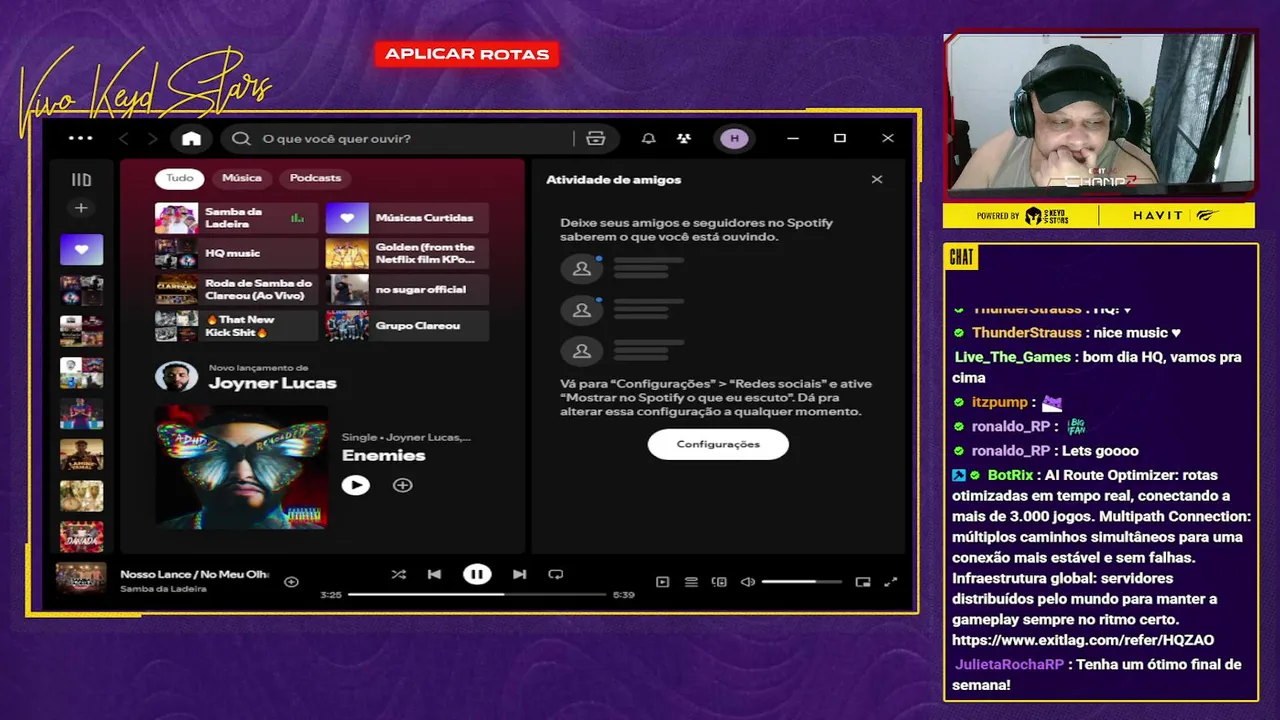Open the three-dots menu in Spotify

pos(80,138)
